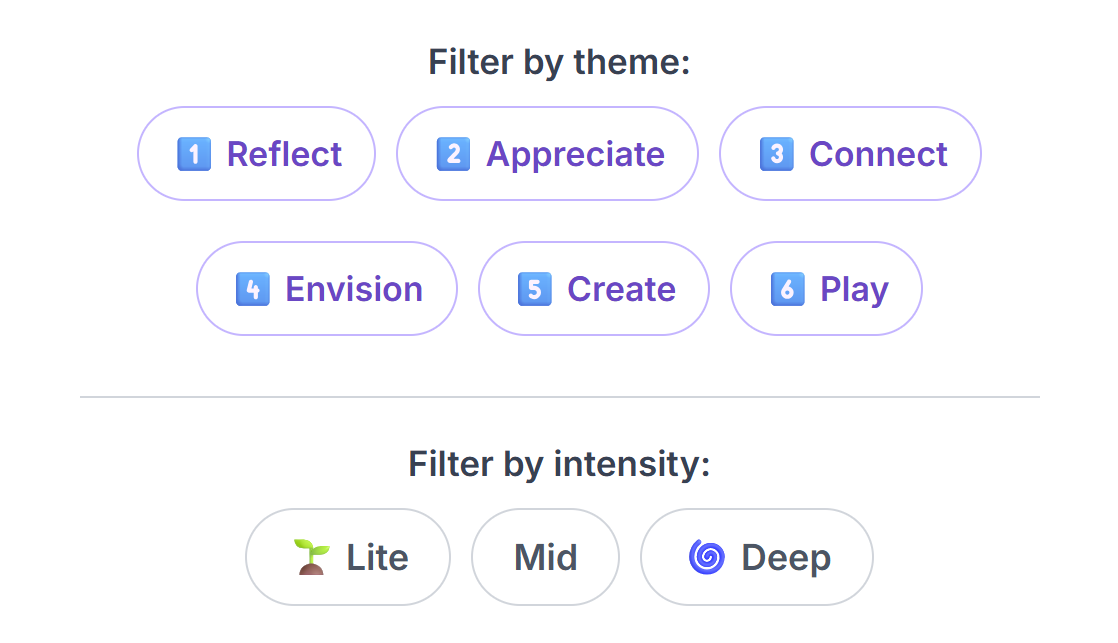Click the Filter by theme heading
Image resolution: width=1118 pixels, height=643 pixels.
[x=558, y=62]
